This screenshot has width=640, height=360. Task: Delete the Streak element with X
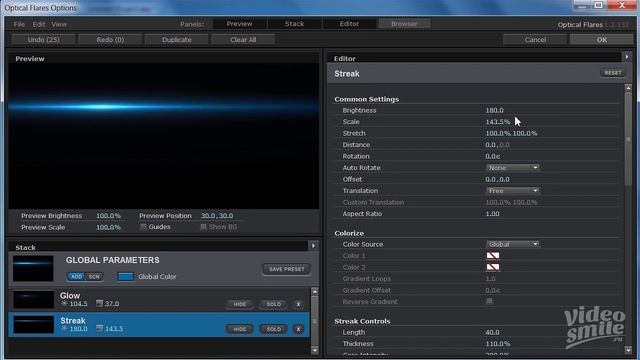coord(298,329)
